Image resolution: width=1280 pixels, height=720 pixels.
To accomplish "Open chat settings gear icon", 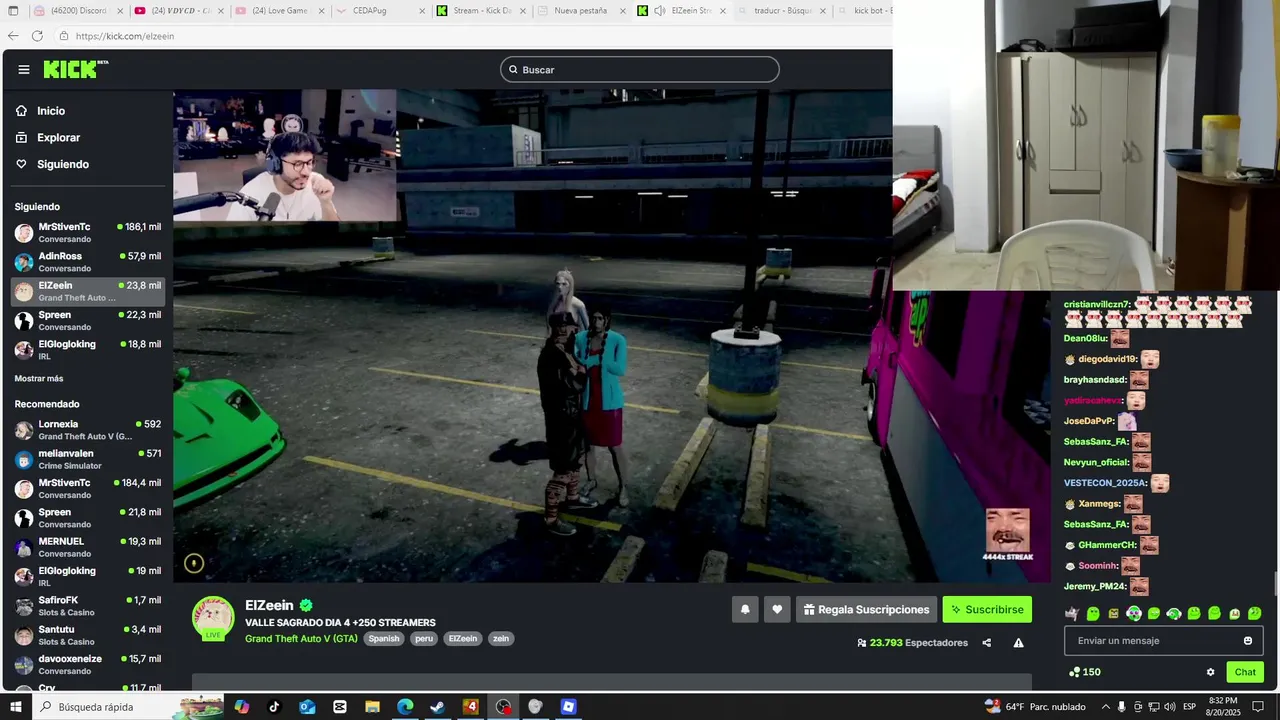I will tap(1210, 672).
